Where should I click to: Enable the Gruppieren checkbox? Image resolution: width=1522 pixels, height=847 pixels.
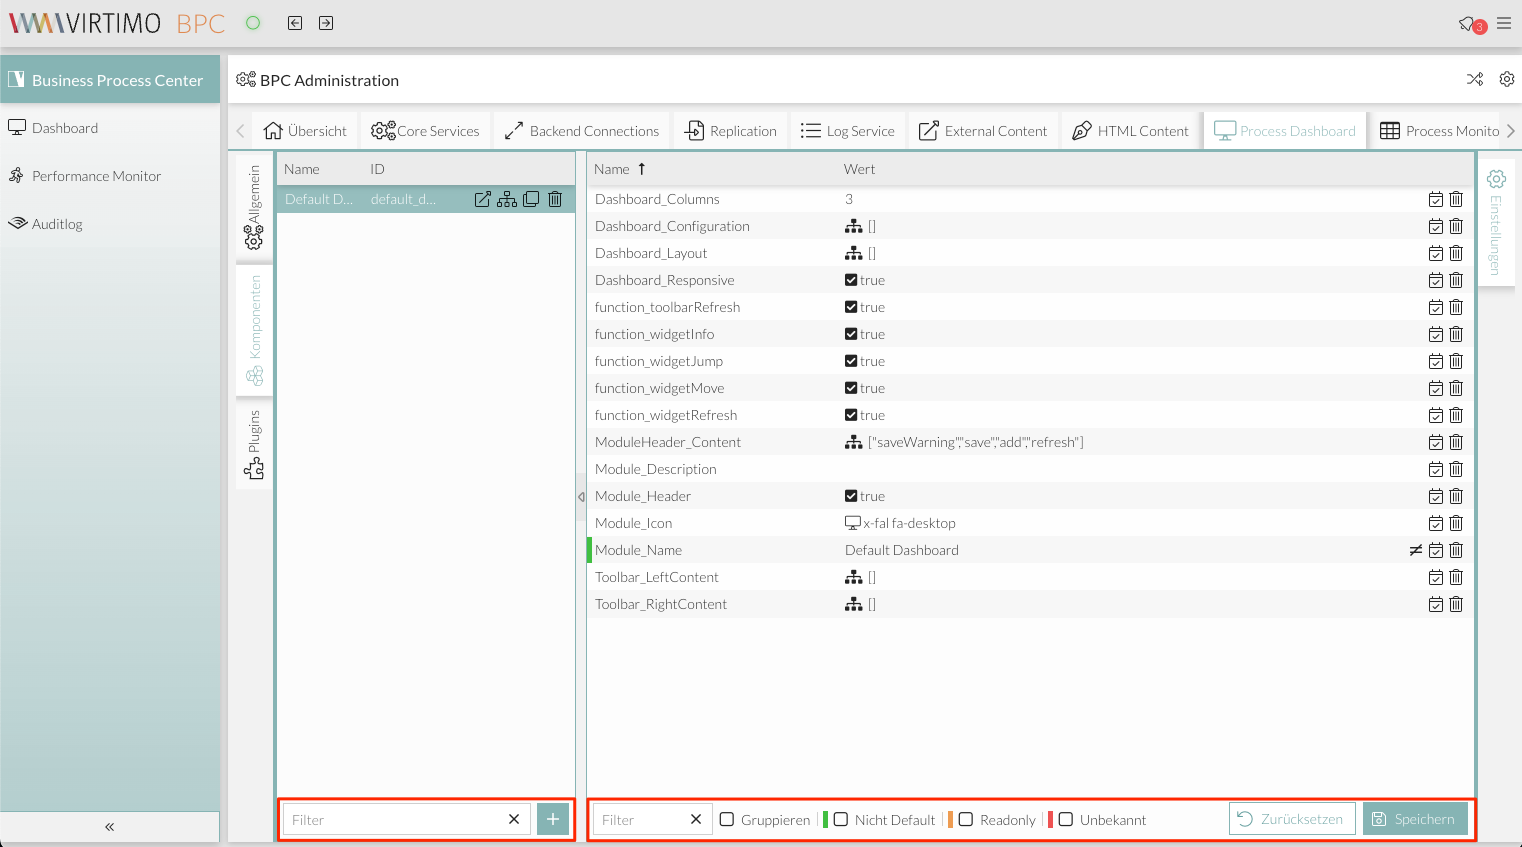point(727,819)
